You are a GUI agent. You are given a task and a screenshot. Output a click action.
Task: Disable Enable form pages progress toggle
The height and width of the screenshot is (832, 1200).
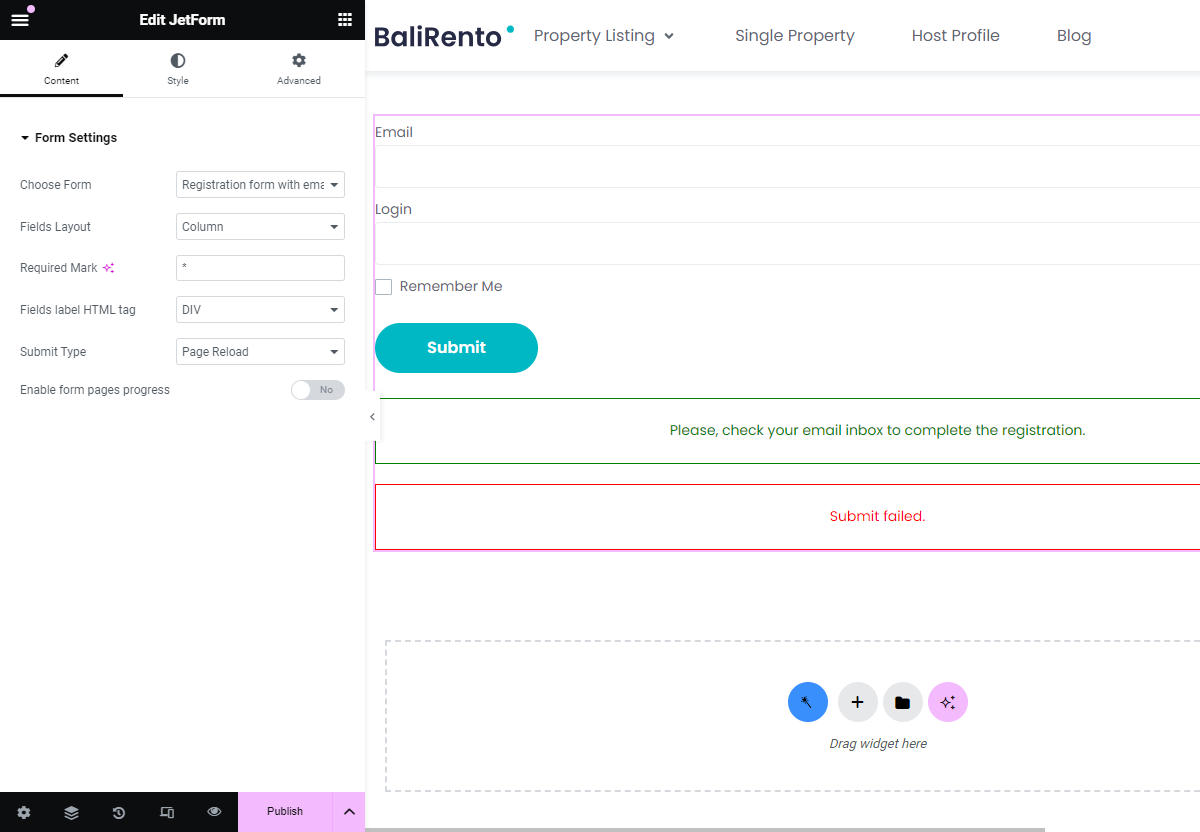[x=318, y=389]
